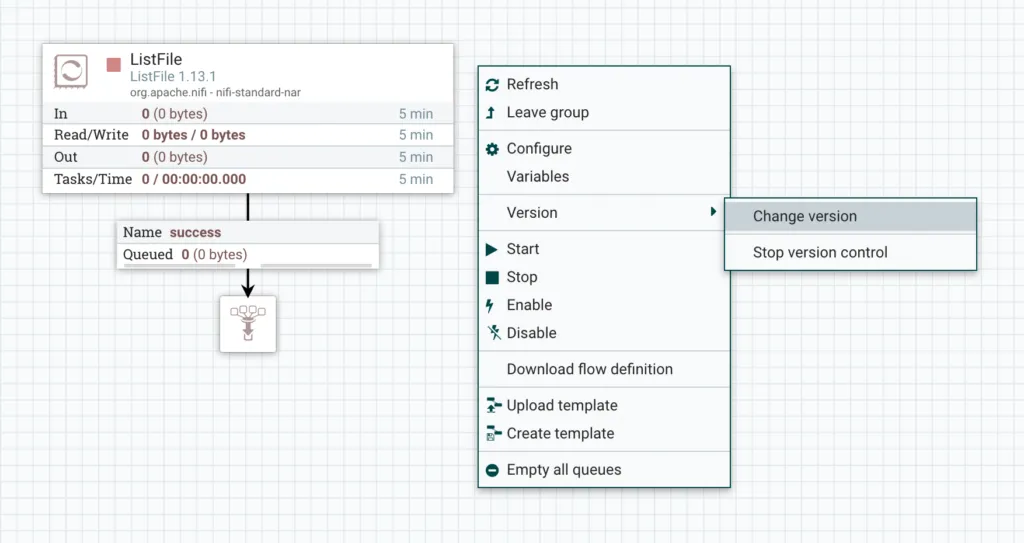The image size is (1024, 543).
Task: Choose Stop version control option
Action: 819,252
